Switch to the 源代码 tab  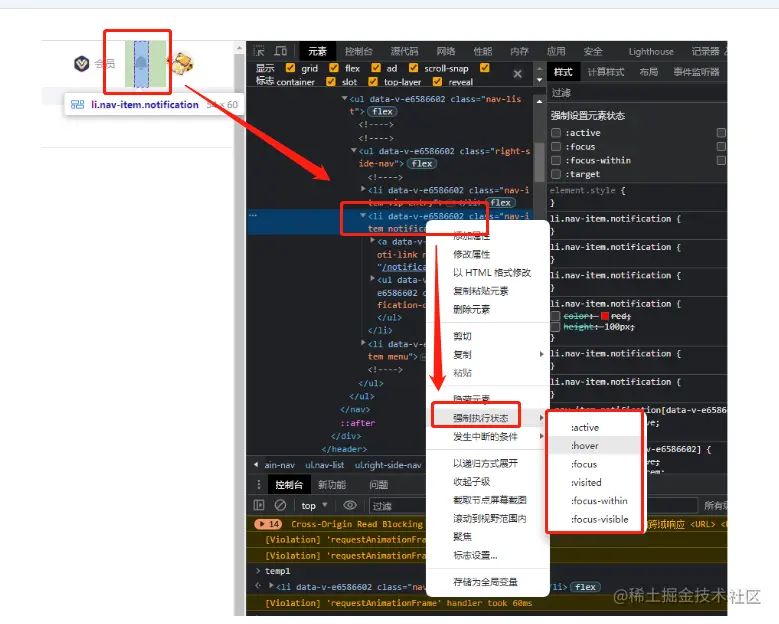(x=404, y=51)
